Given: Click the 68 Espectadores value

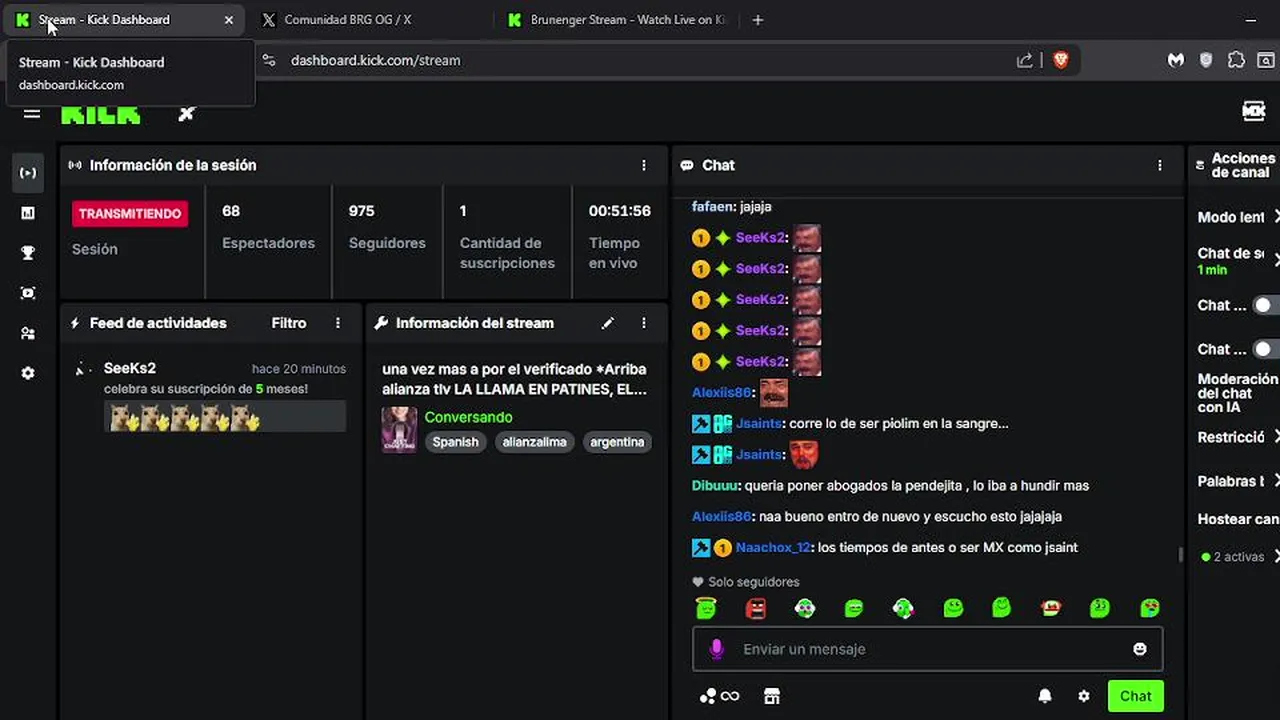Looking at the screenshot, I should tap(231, 211).
